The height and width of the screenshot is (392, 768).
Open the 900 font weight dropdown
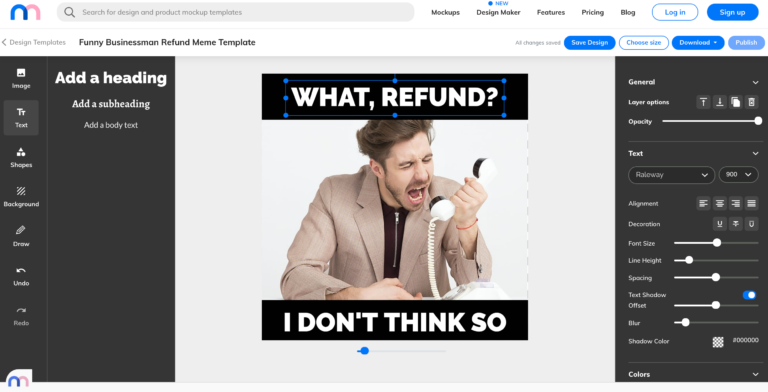739,175
